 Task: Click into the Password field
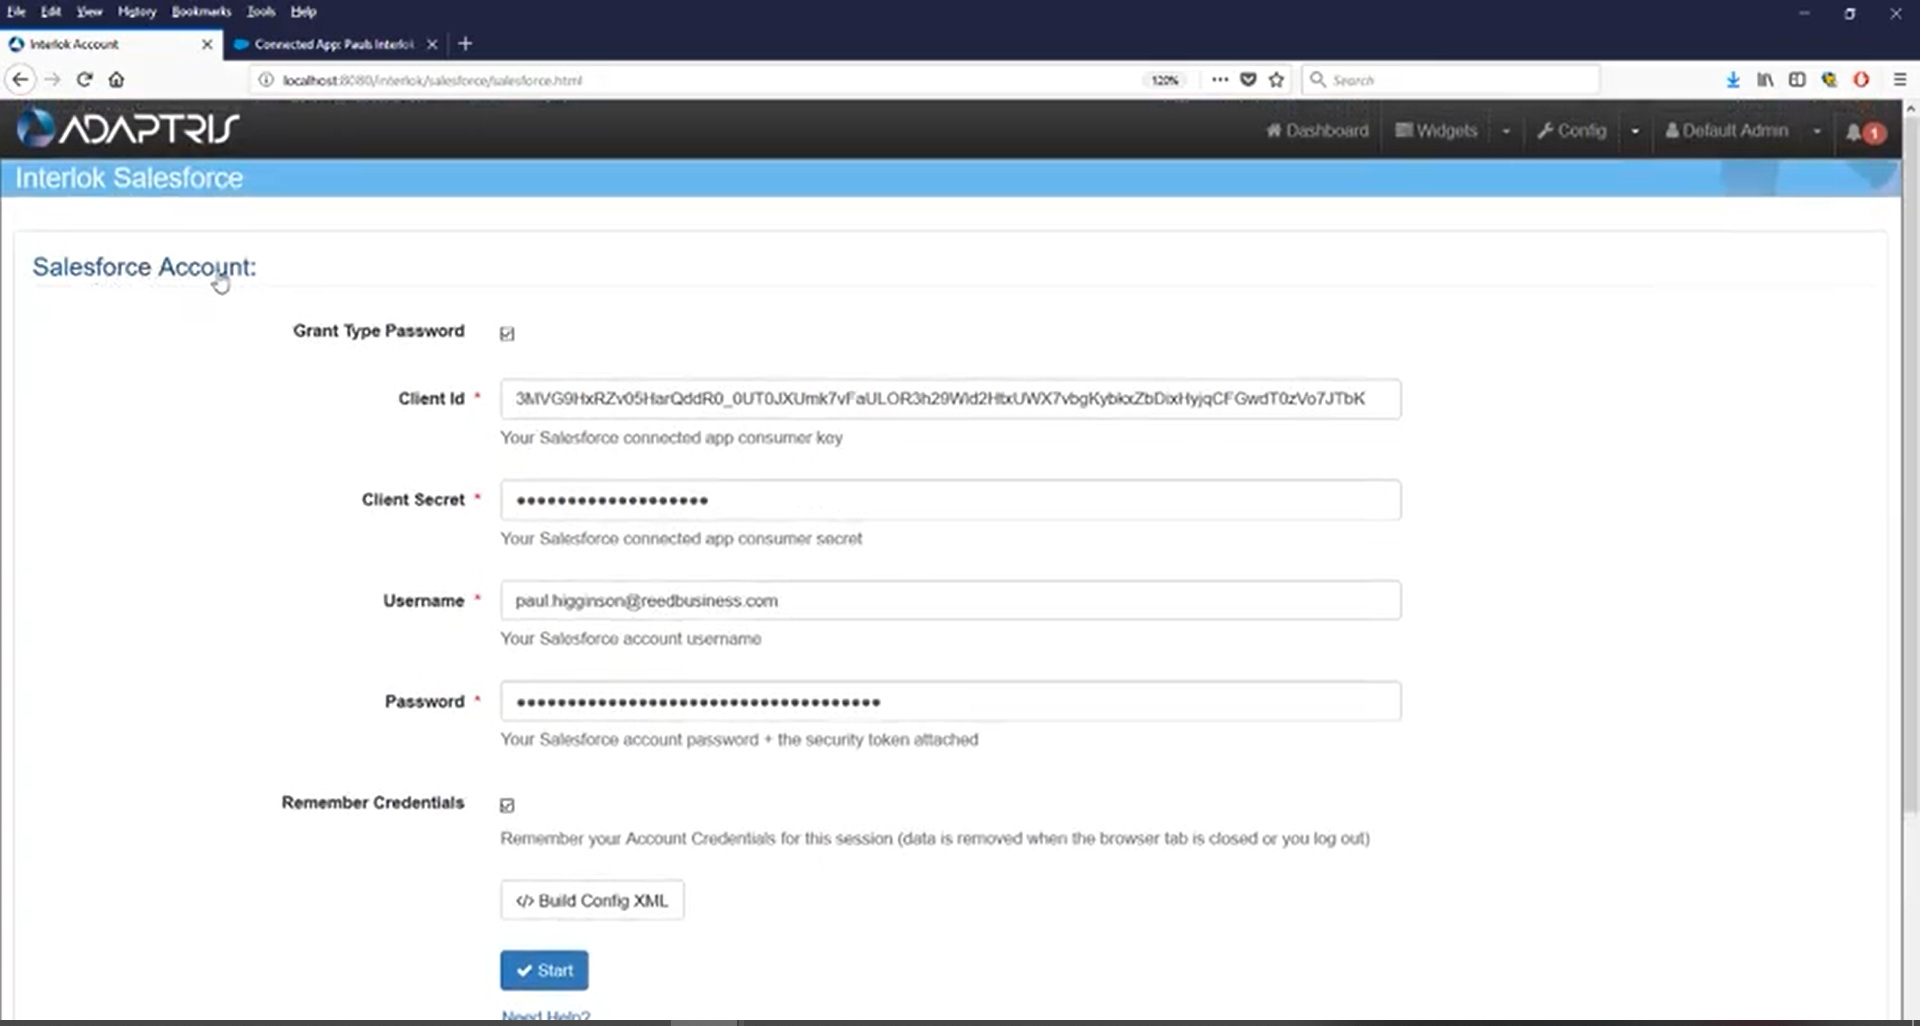(x=950, y=702)
